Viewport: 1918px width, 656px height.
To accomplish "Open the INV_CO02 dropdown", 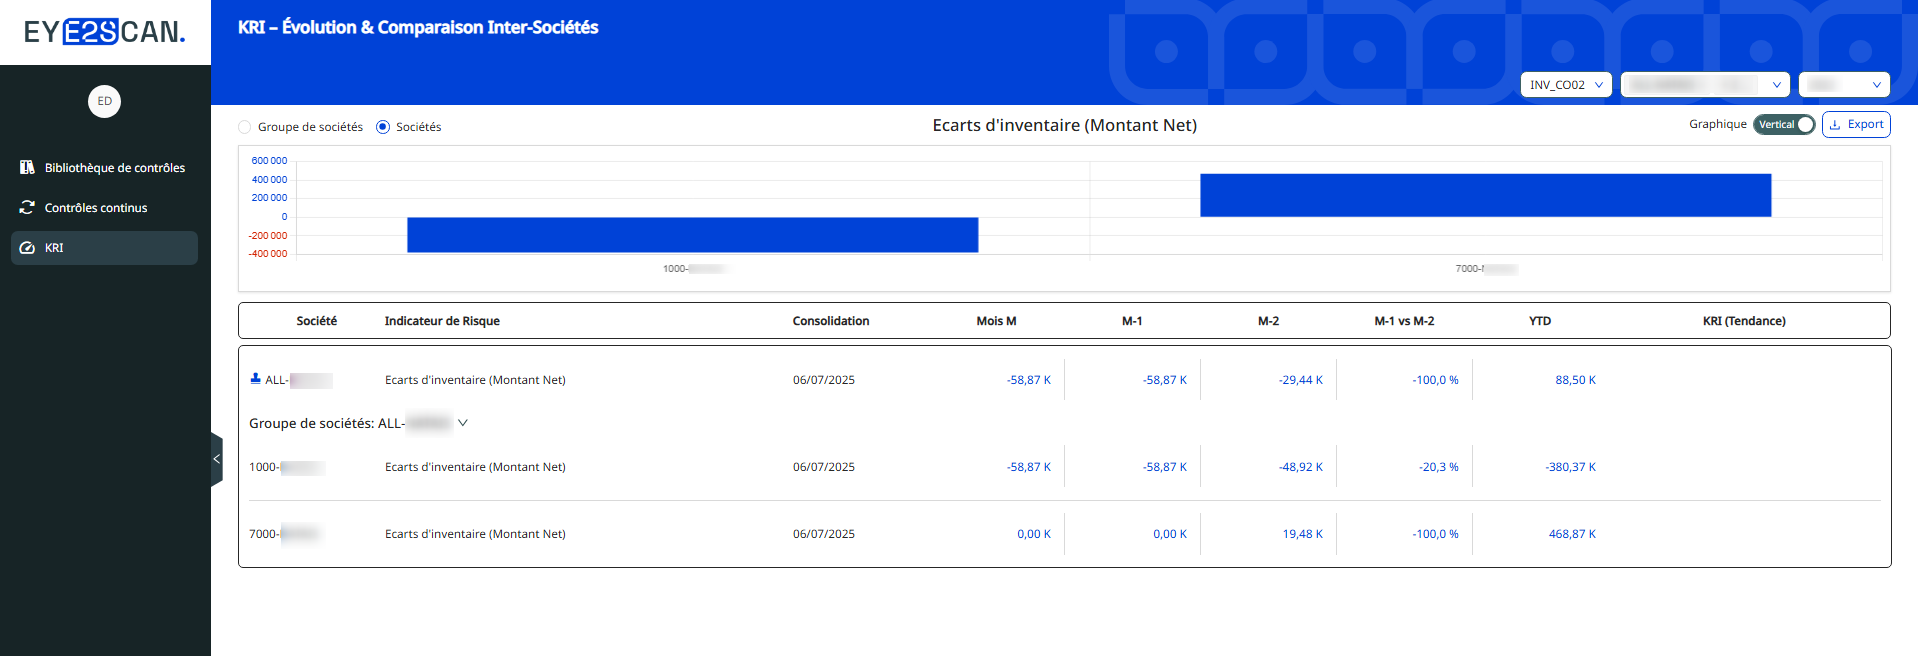I will (1565, 85).
